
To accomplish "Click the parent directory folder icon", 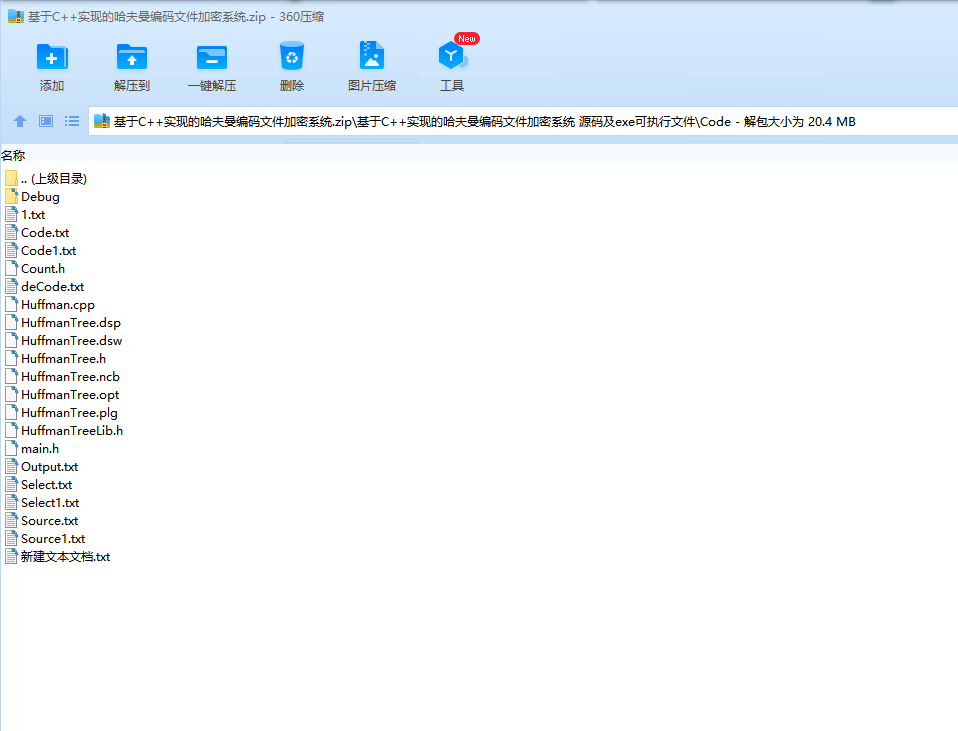I will (x=11, y=178).
